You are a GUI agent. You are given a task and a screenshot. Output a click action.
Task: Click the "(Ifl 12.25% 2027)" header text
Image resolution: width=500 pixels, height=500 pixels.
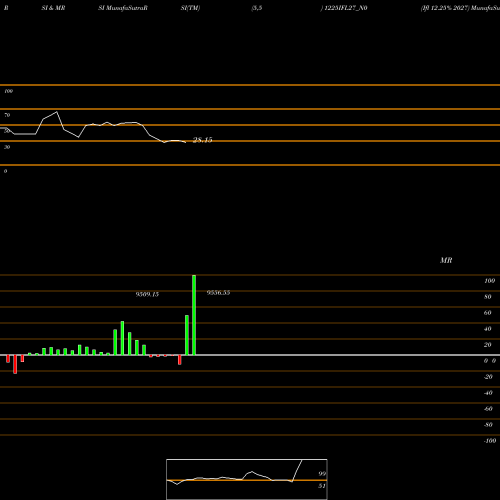tap(445, 8)
